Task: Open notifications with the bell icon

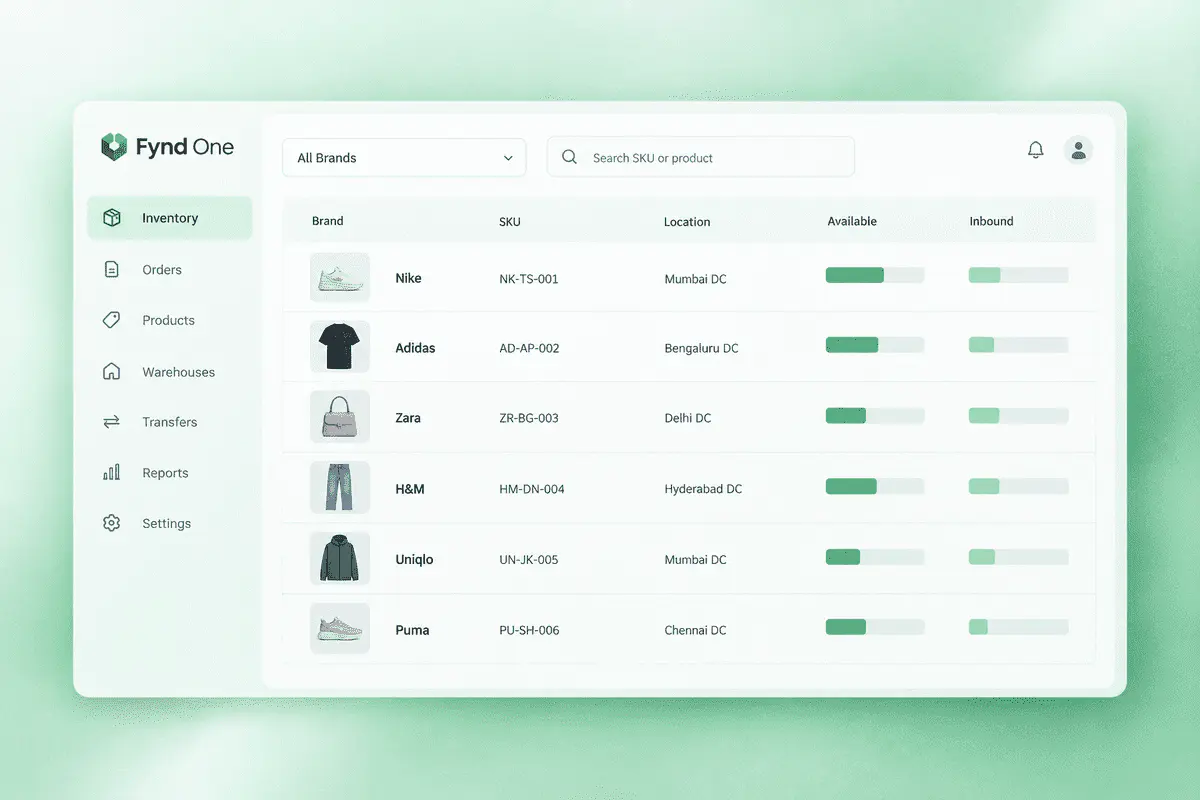Action: (x=1036, y=150)
